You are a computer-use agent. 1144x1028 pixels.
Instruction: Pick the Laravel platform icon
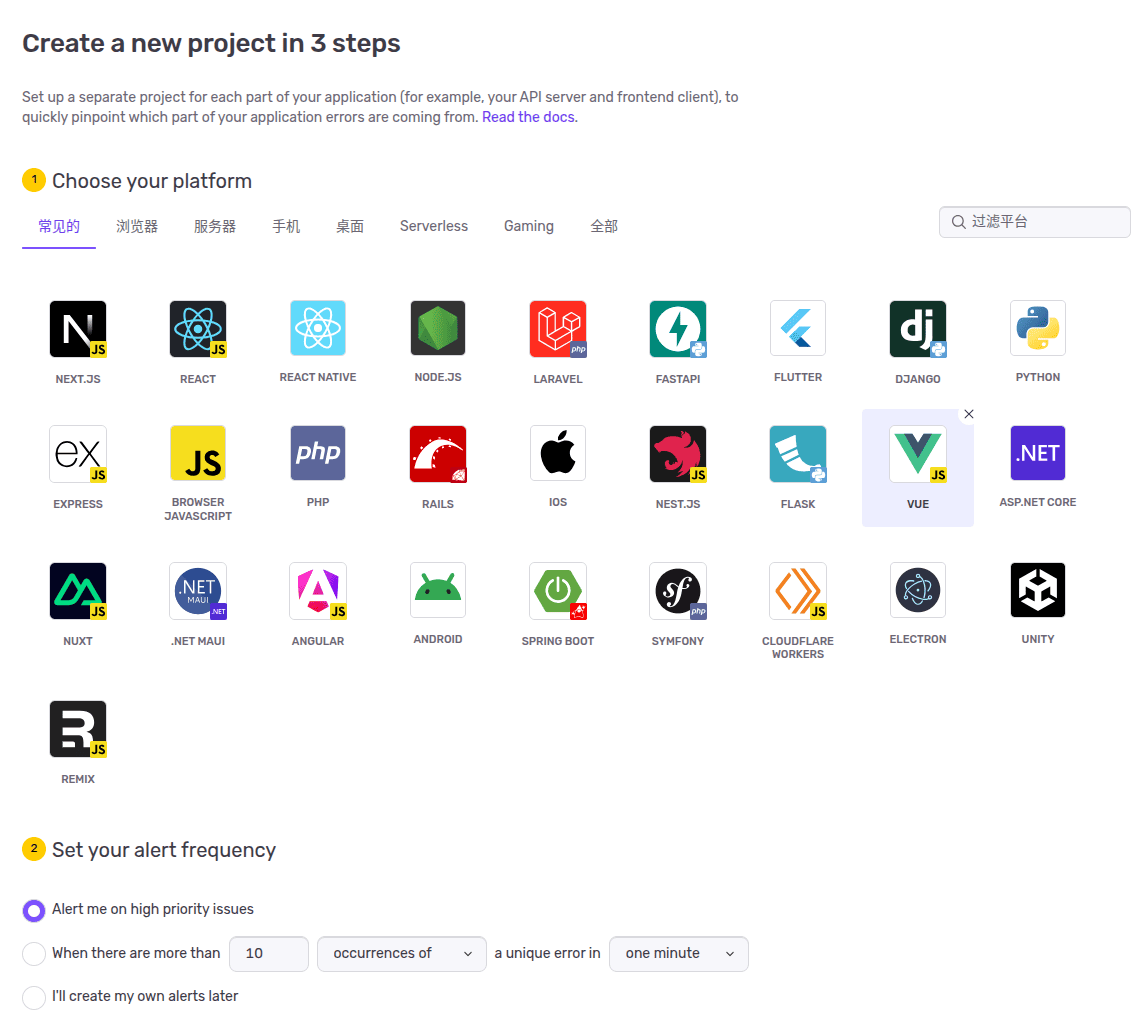coord(558,329)
